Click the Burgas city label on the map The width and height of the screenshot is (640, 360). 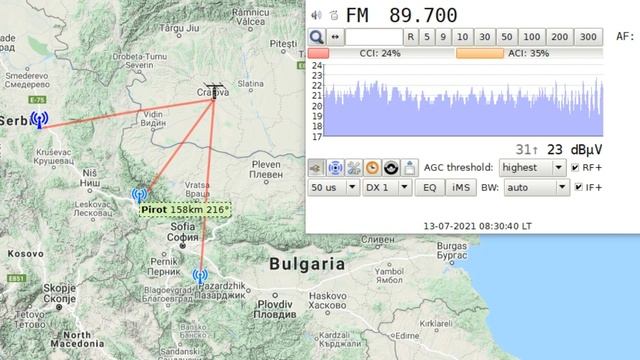451,251
